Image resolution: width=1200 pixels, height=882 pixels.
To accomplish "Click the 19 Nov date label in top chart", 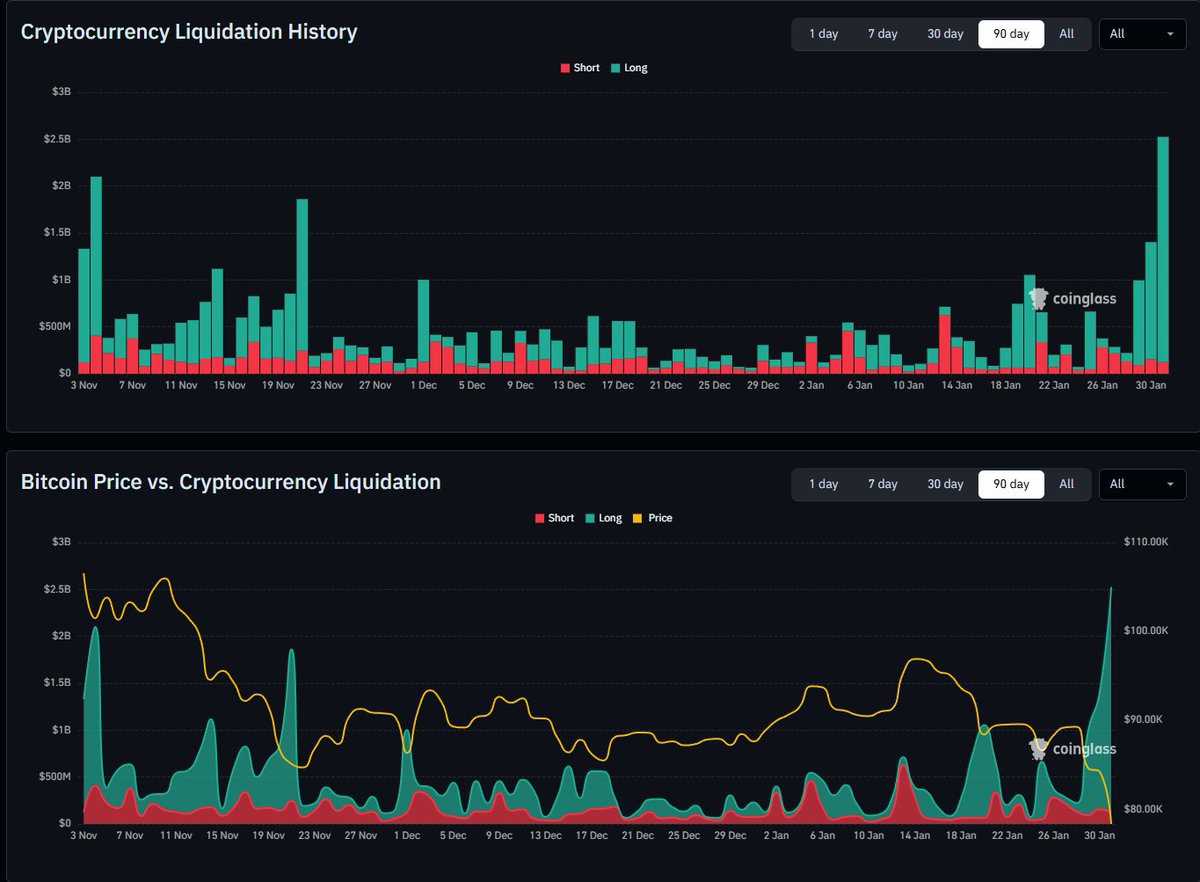I will [278, 385].
